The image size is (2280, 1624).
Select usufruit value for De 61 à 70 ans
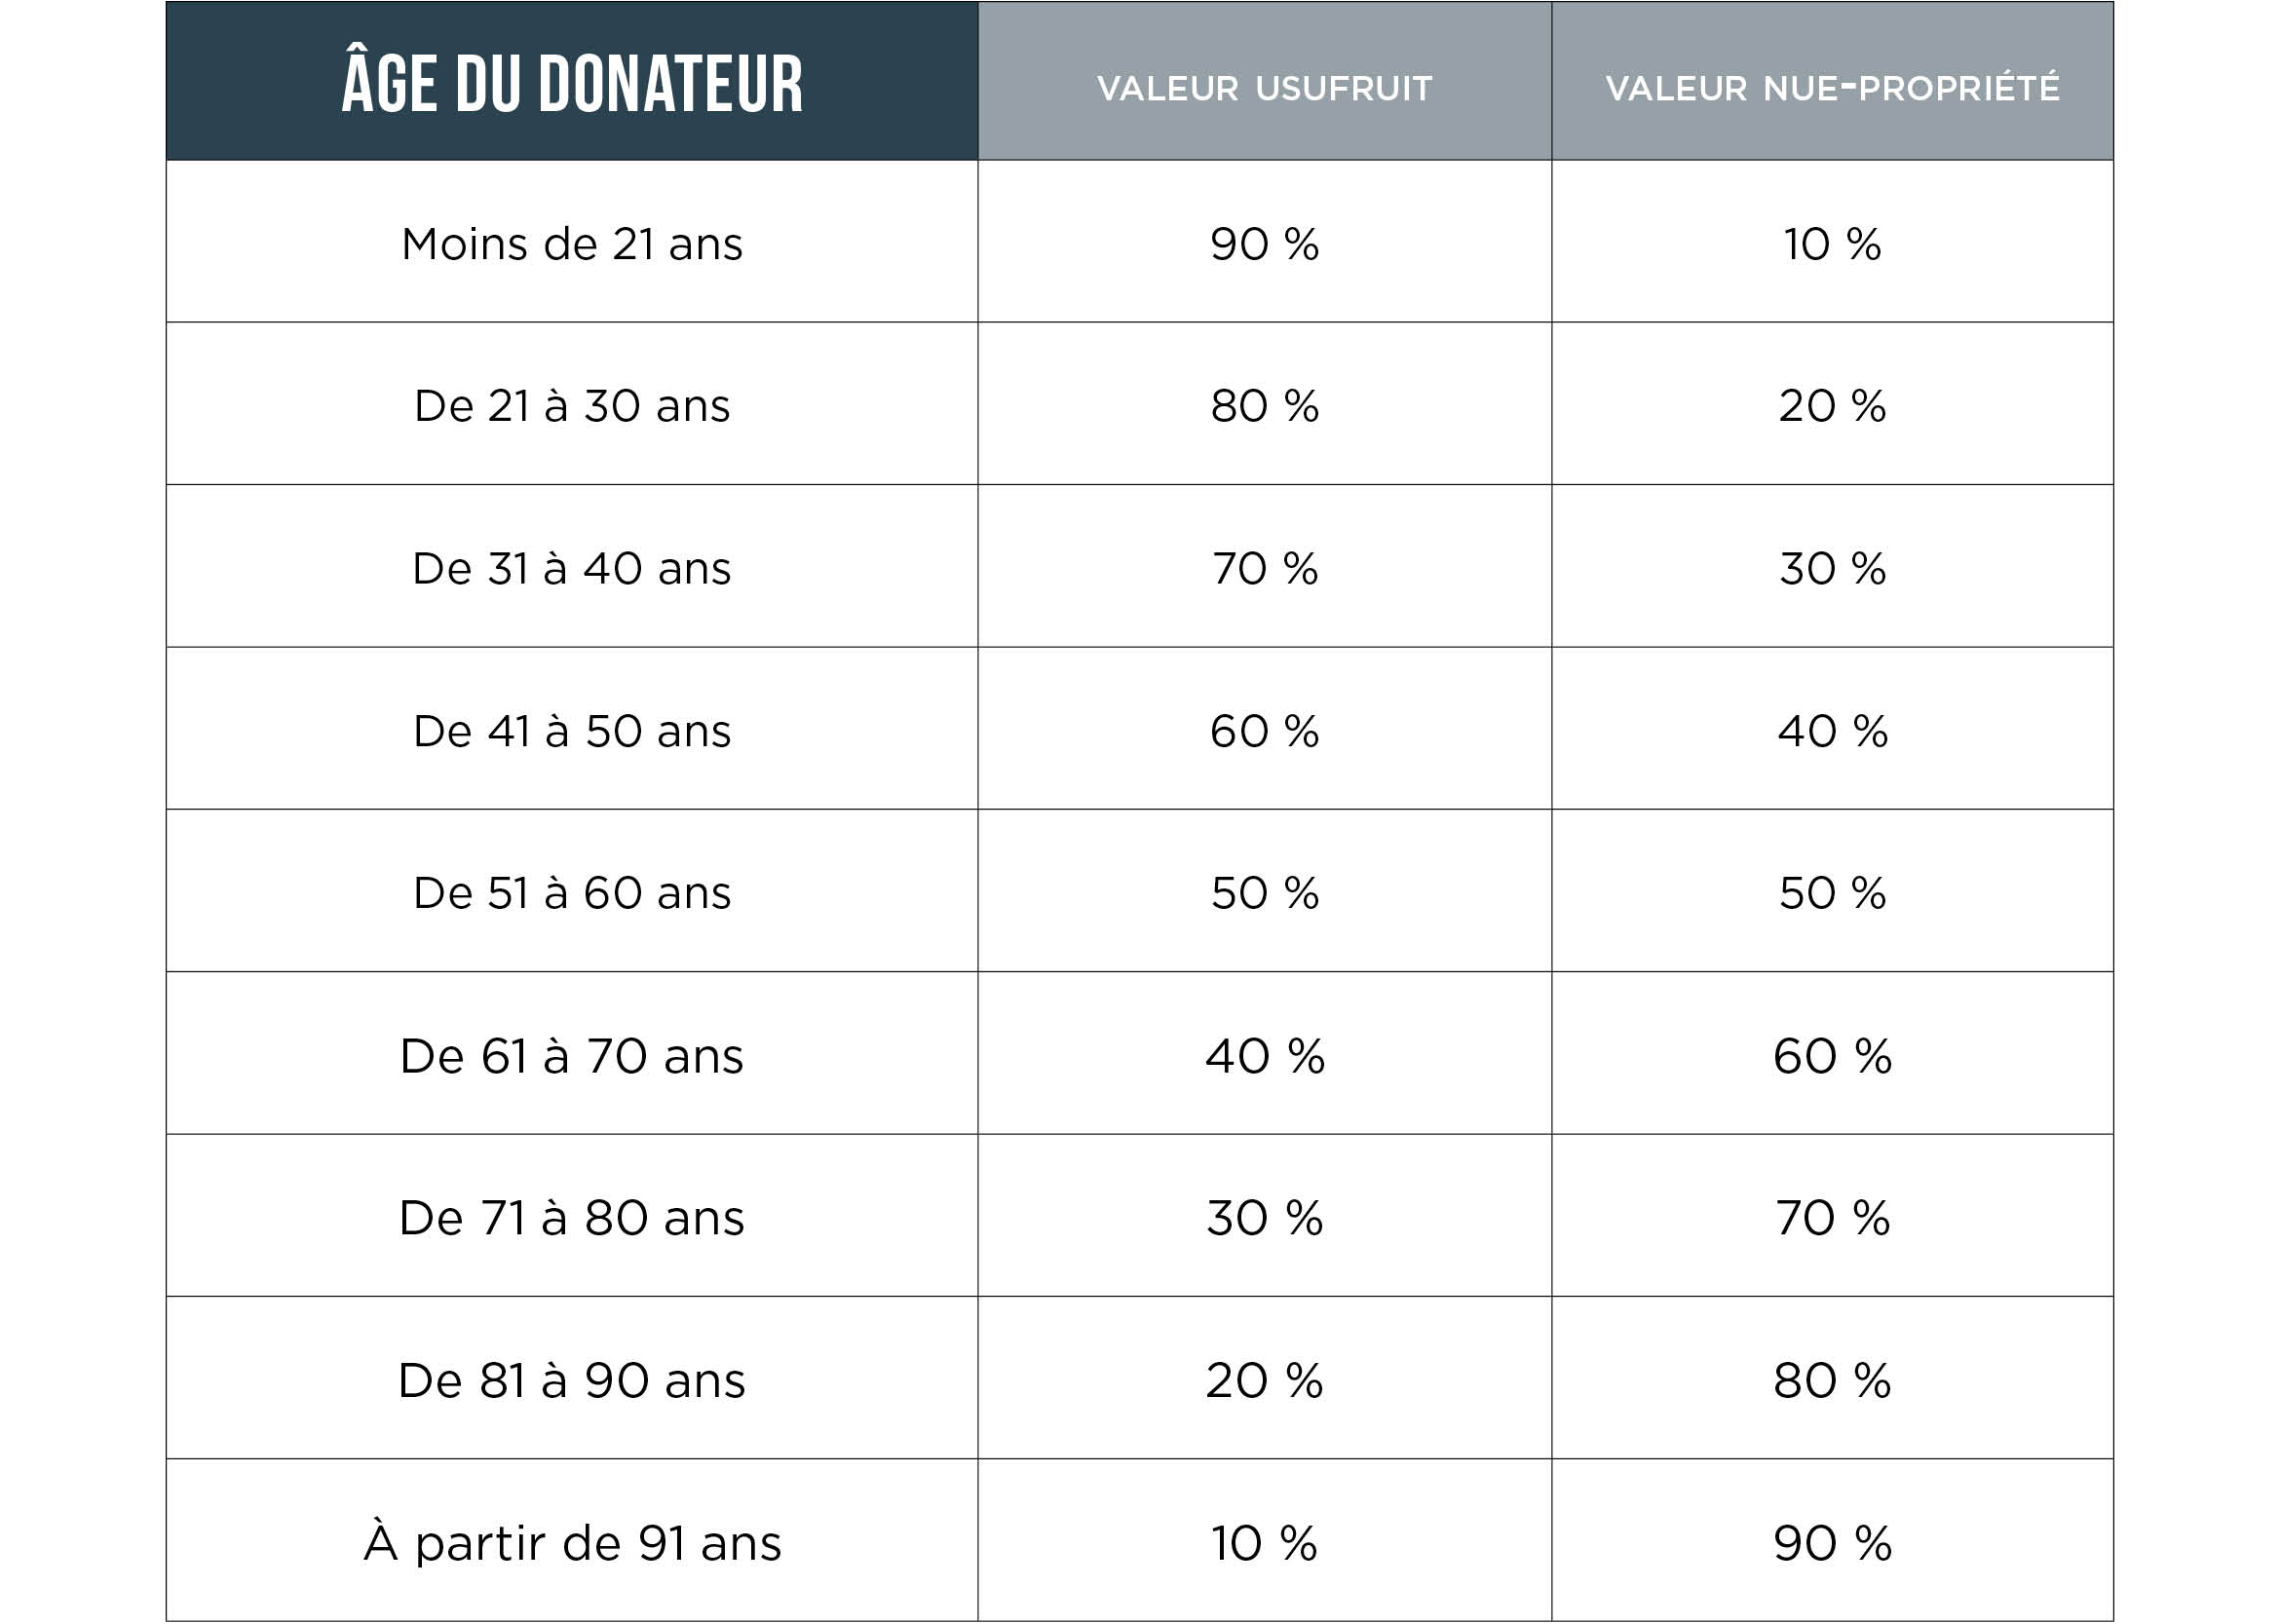1265,1055
